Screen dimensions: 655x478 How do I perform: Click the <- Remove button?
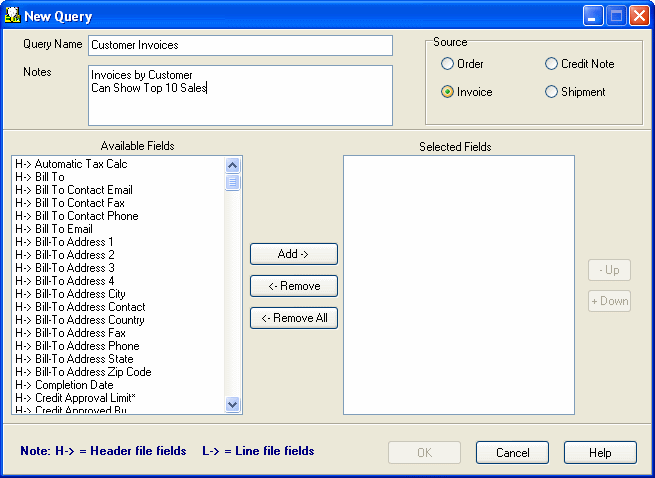tap(293, 286)
